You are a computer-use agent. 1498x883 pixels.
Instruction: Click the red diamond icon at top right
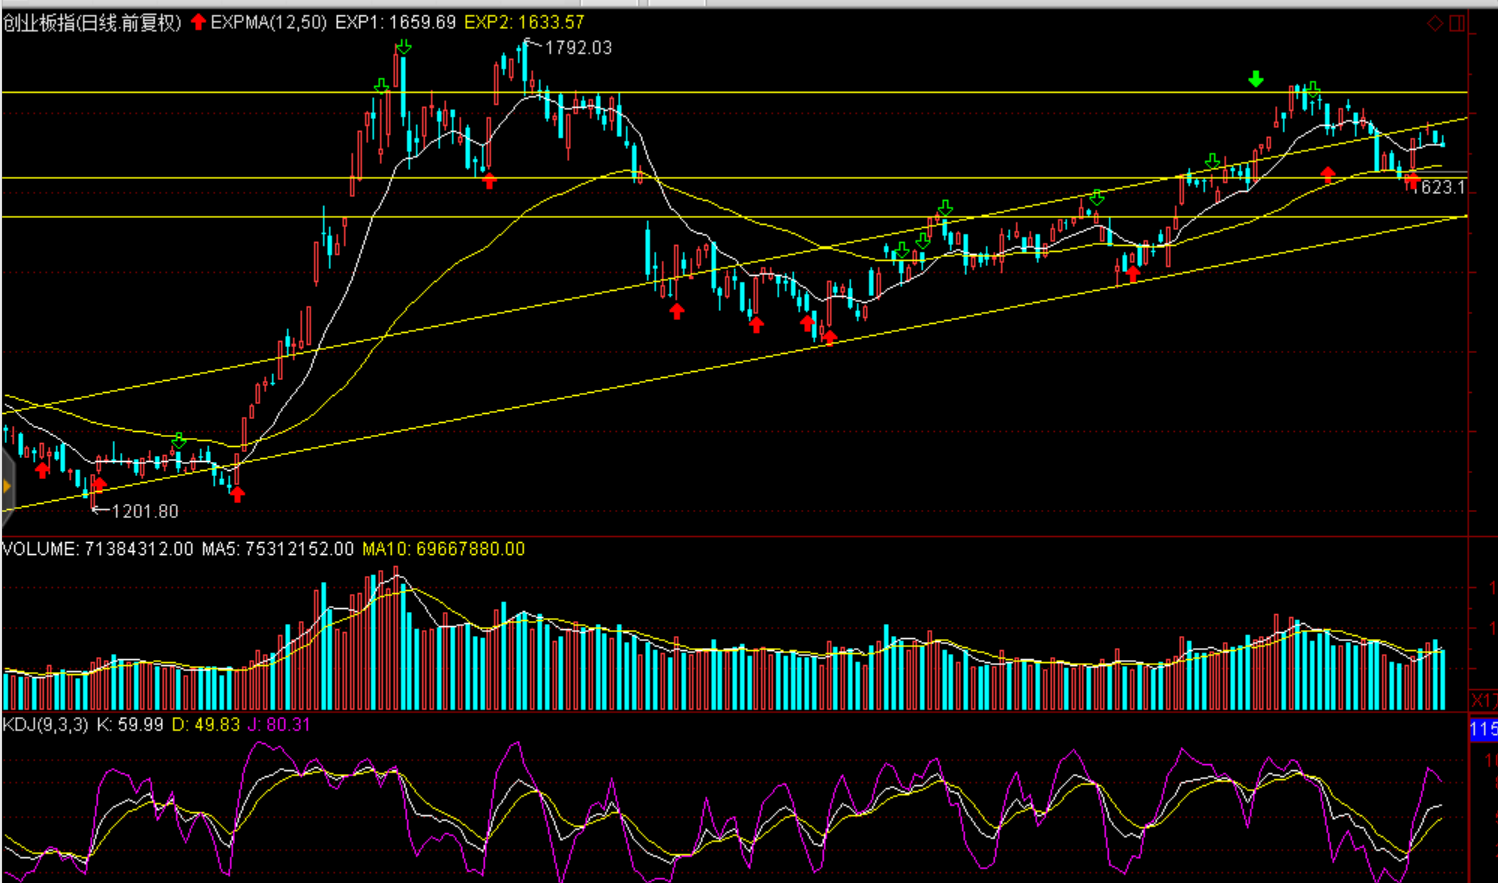pos(1435,23)
